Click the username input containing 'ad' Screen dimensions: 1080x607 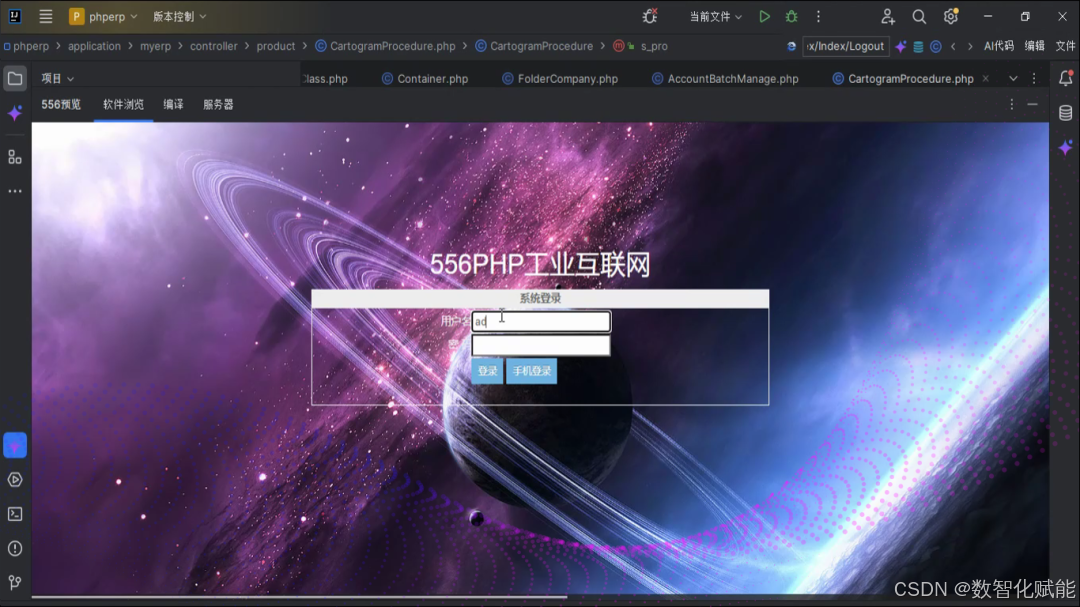[541, 321]
